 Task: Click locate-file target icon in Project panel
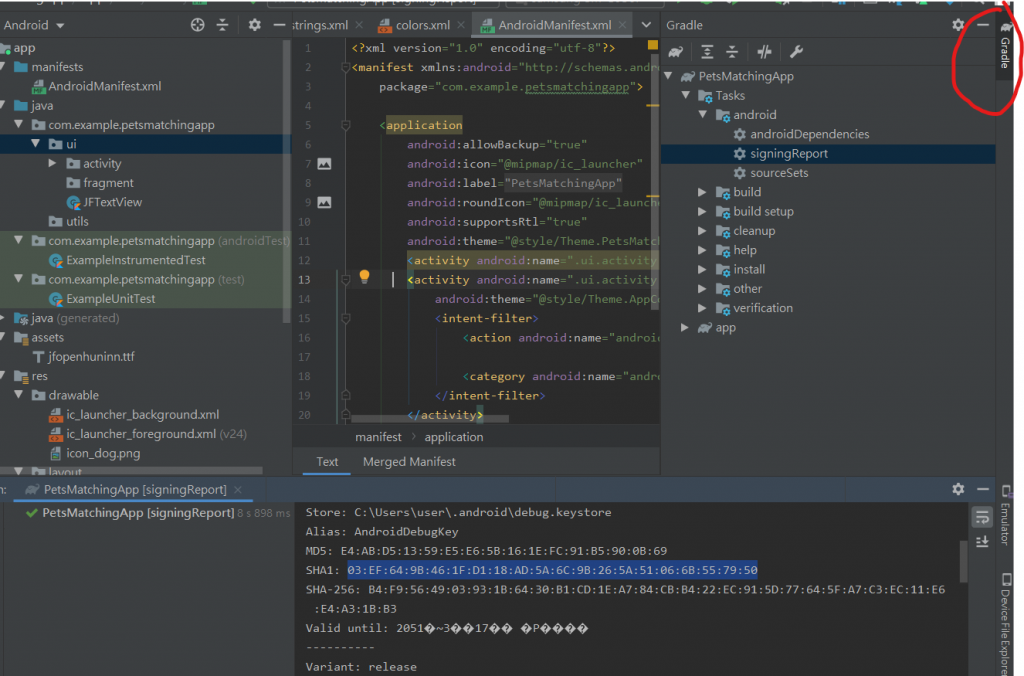tap(197, 25)
